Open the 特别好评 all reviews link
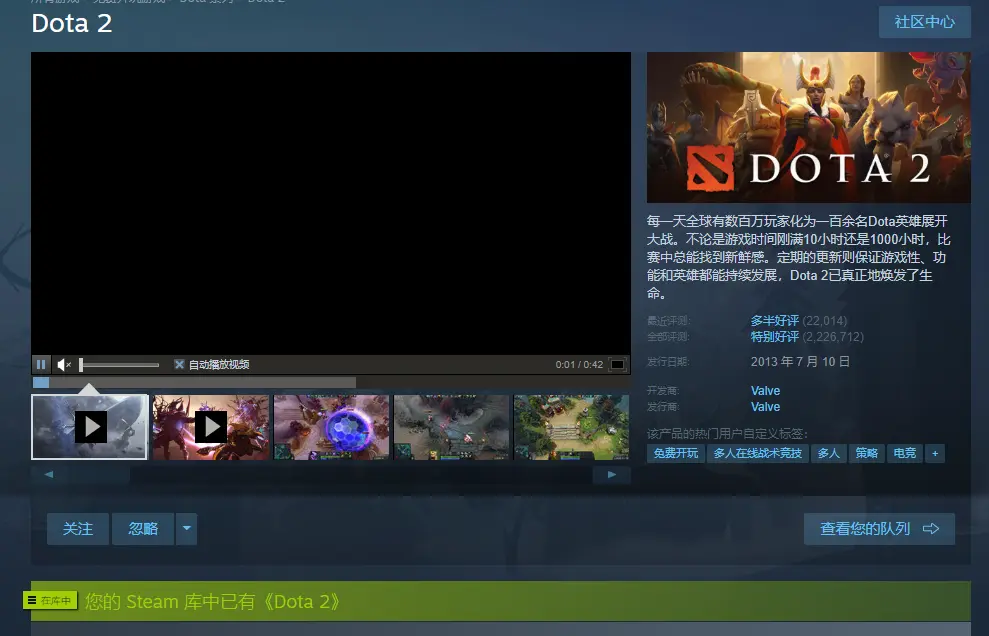989x636 pixels. (775, 337)
